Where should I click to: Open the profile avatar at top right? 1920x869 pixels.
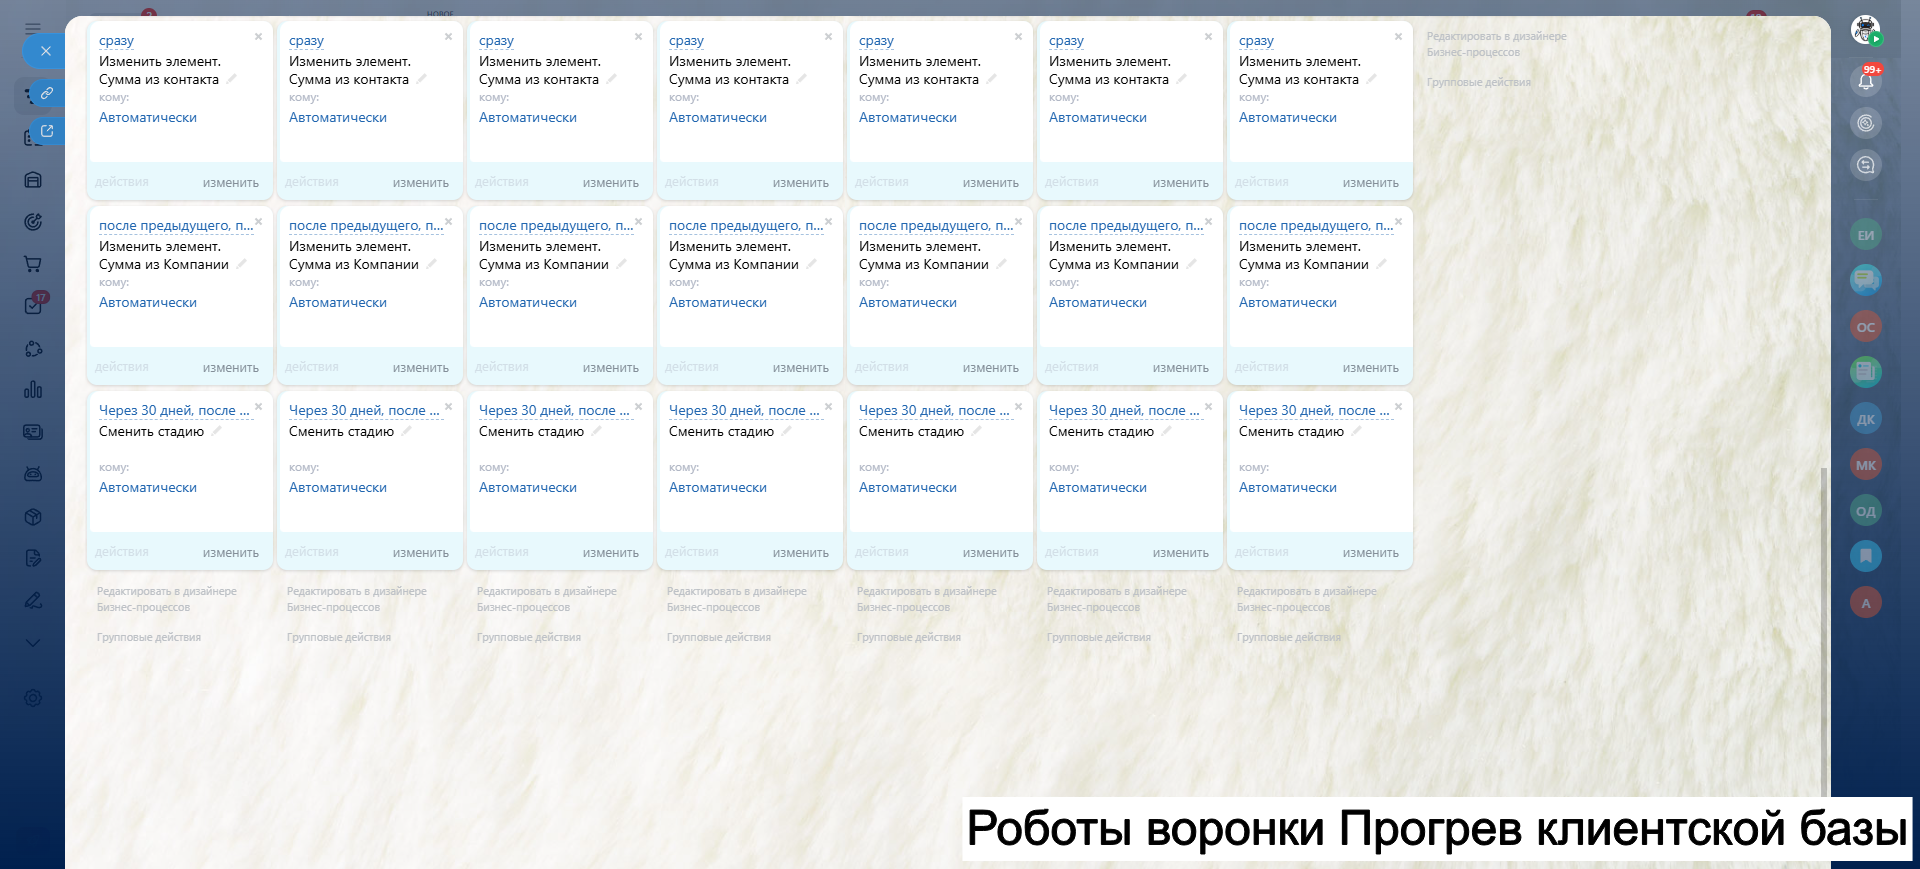coord(1866,30)
